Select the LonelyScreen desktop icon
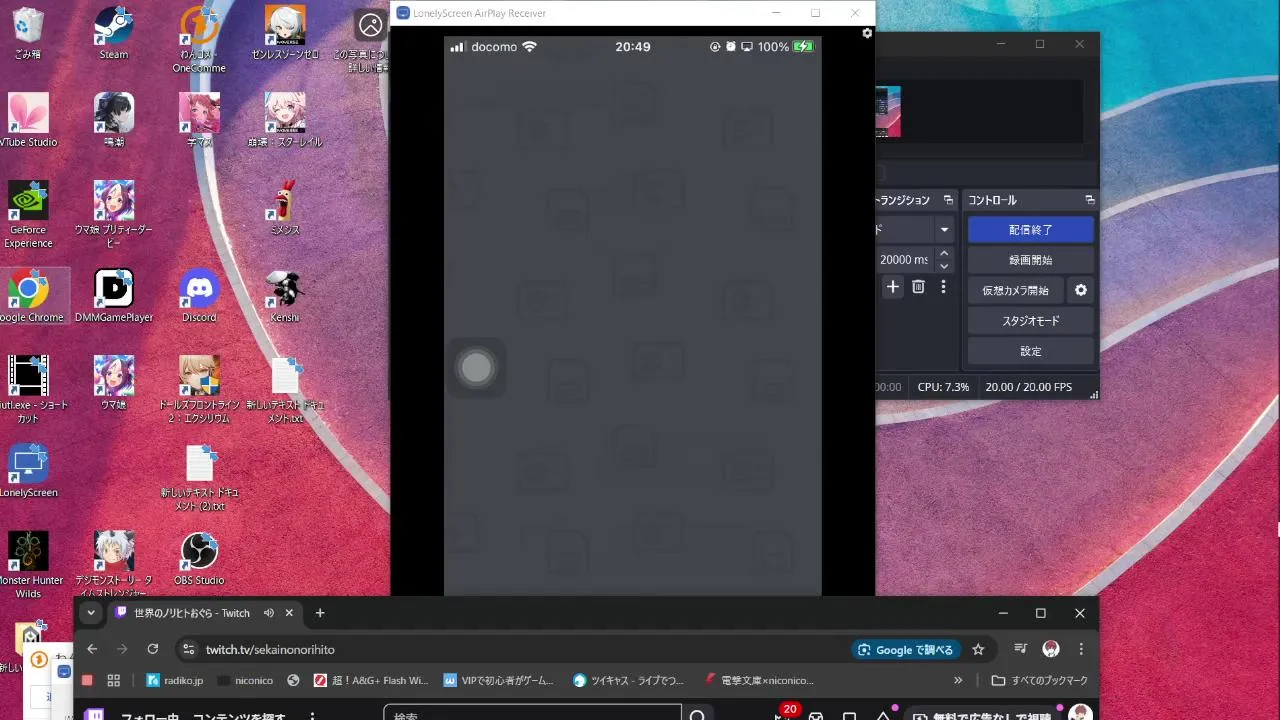Screen dimensions: 1280x720 [x=28, y=471]
